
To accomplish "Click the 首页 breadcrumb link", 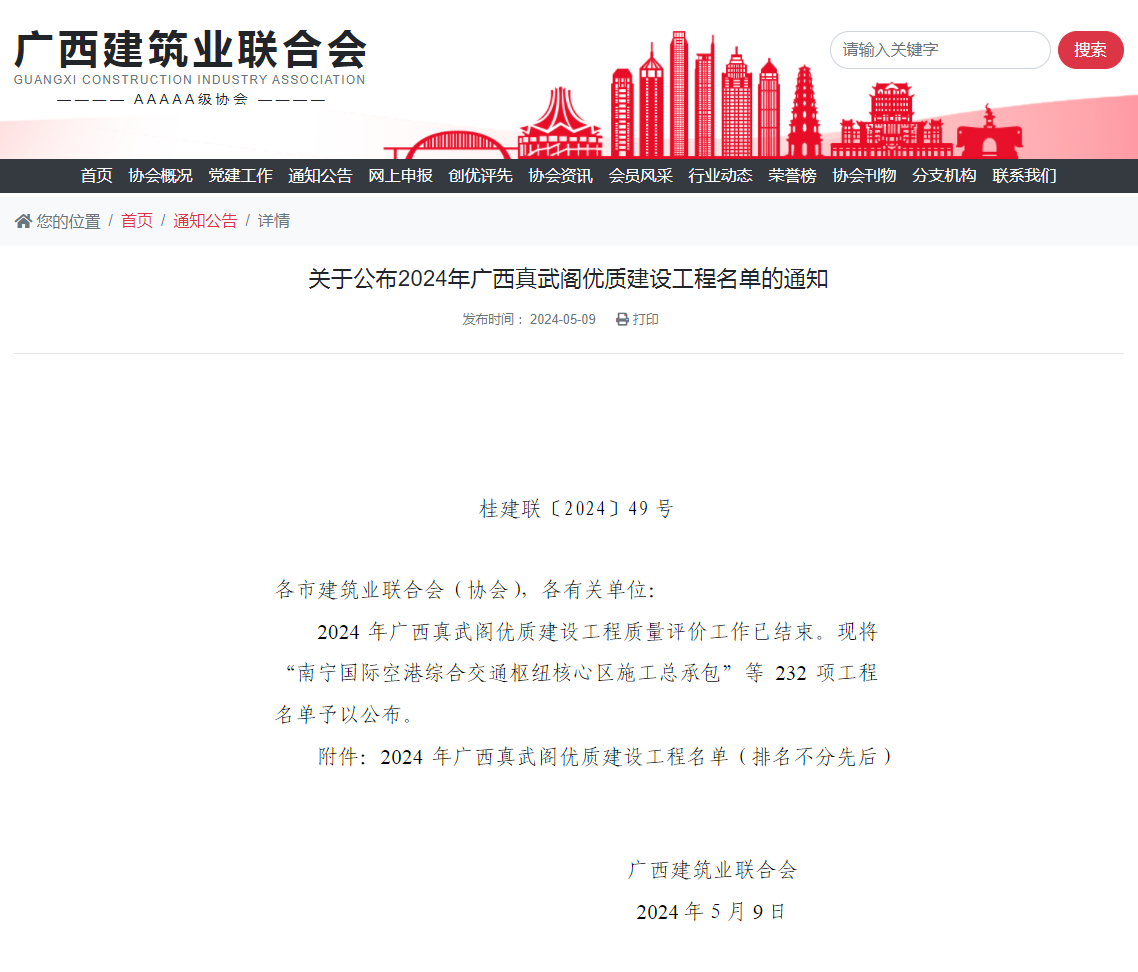I will 137,221.
